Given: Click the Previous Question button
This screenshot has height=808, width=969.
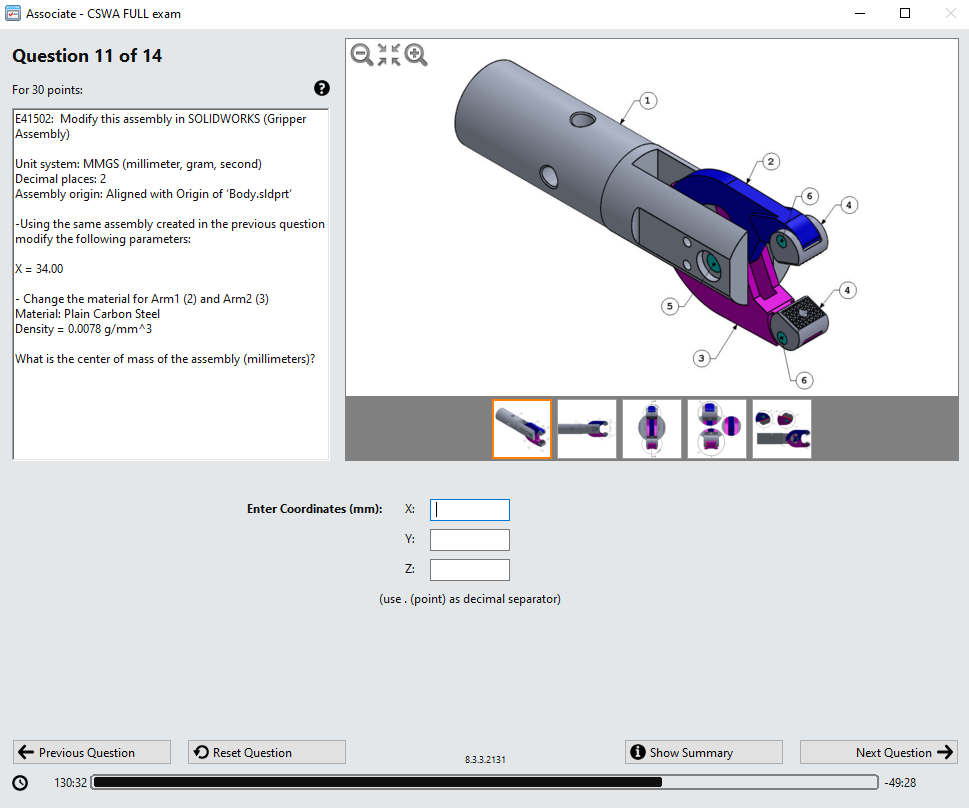Looking at the screenshot, I should pyautogui.click(x=91, y=752).
